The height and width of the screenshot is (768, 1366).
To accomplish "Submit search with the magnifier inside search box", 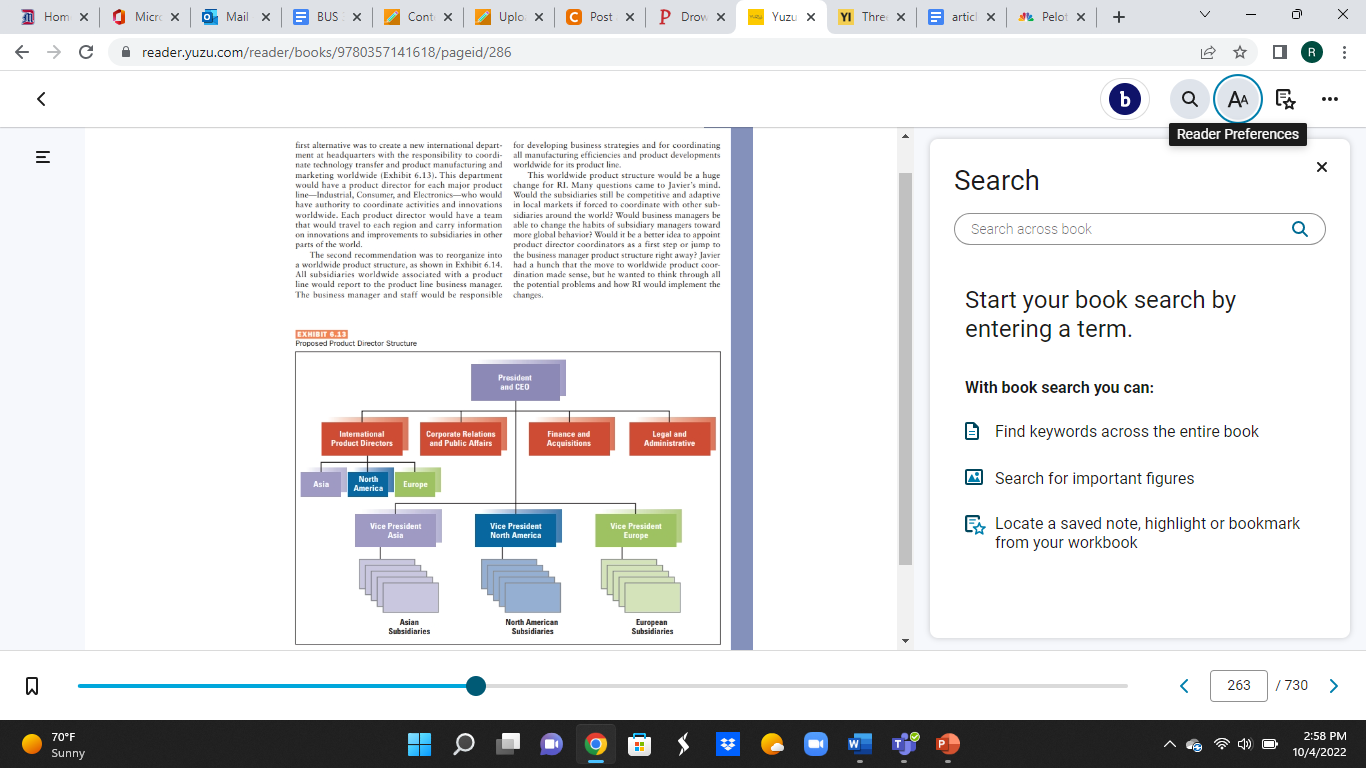I will click(1300, 229).
